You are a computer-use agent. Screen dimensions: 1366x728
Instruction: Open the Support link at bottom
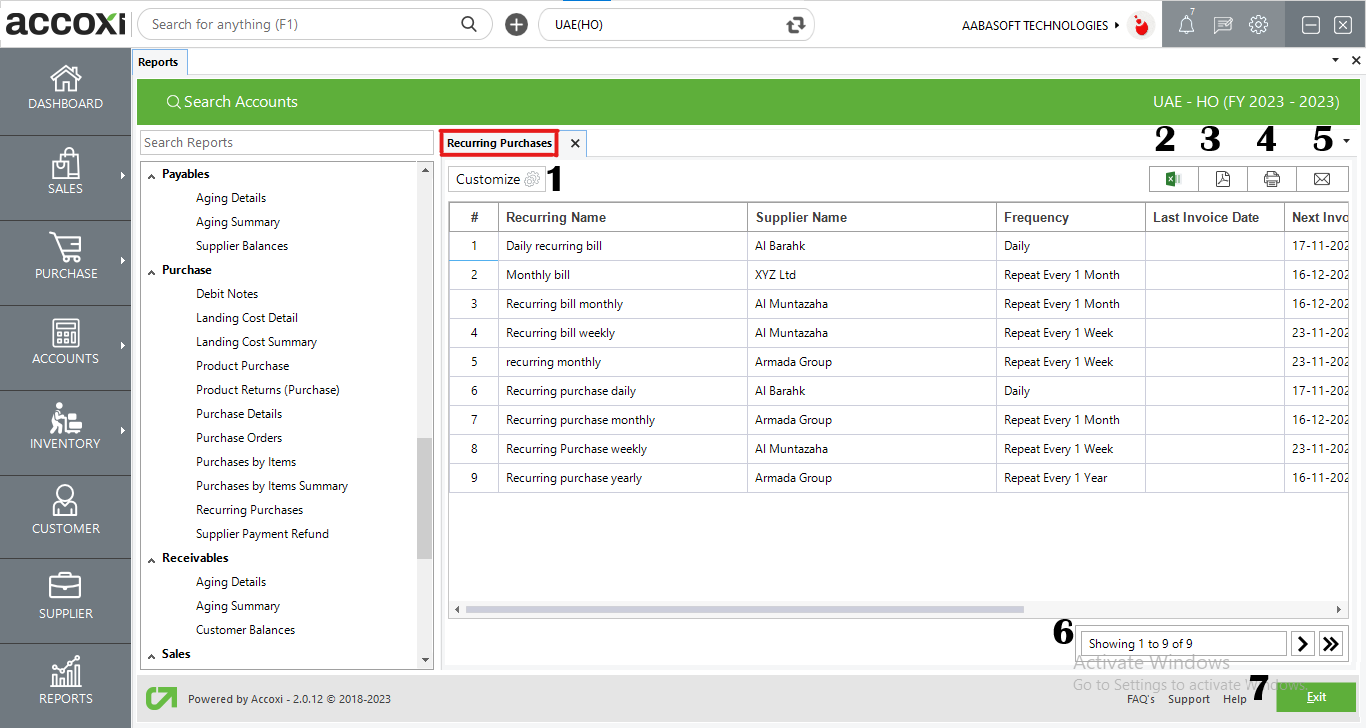1188,699
